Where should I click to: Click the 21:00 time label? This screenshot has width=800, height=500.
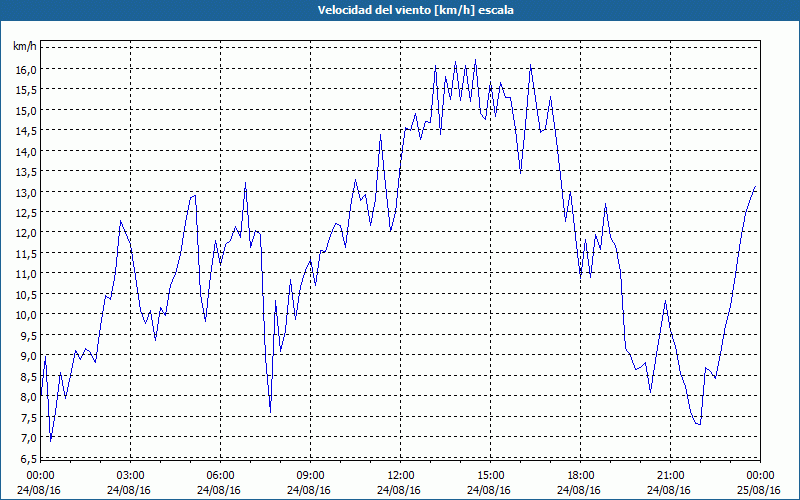[670, 476]
